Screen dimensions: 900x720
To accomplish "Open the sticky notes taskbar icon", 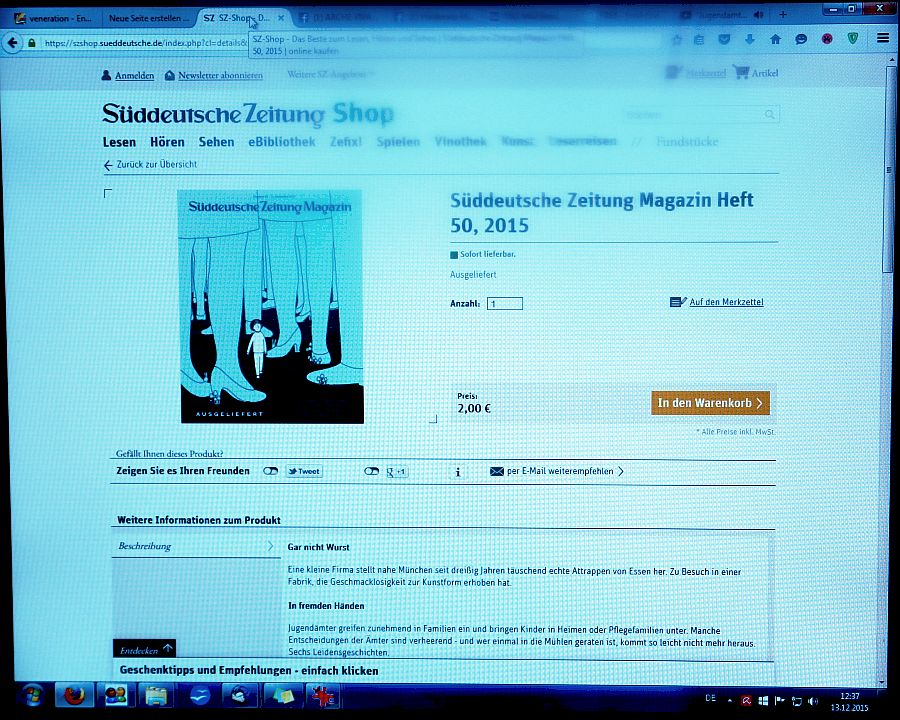I will pos(282,696).
